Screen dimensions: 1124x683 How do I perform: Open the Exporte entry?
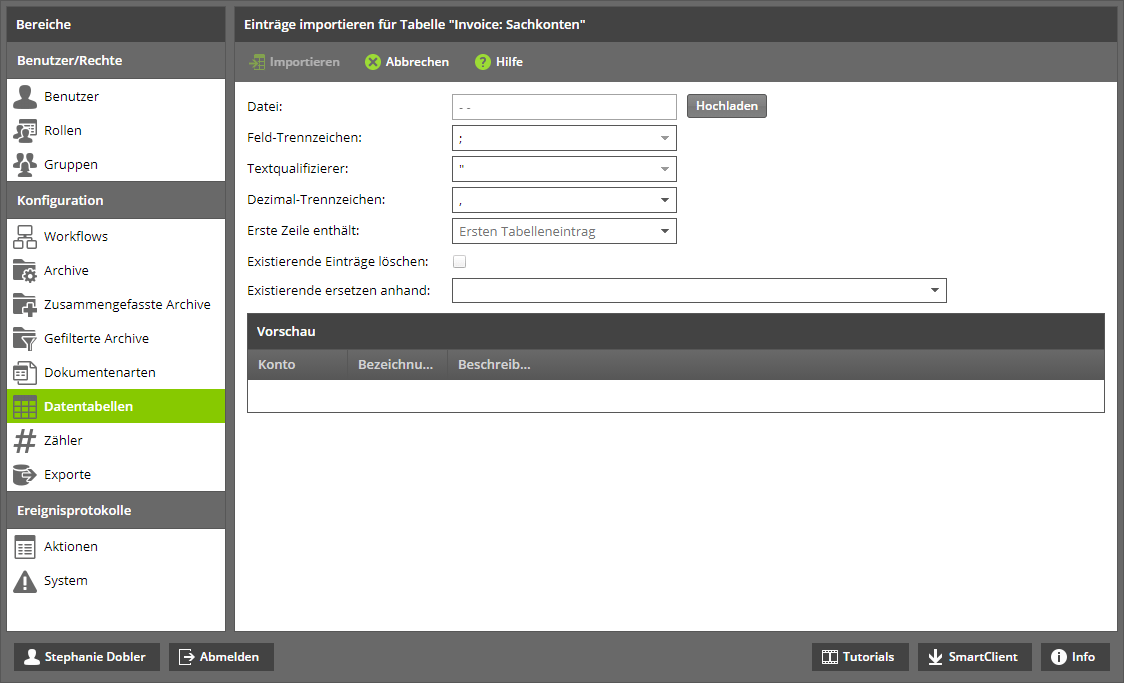coord(116,474)
